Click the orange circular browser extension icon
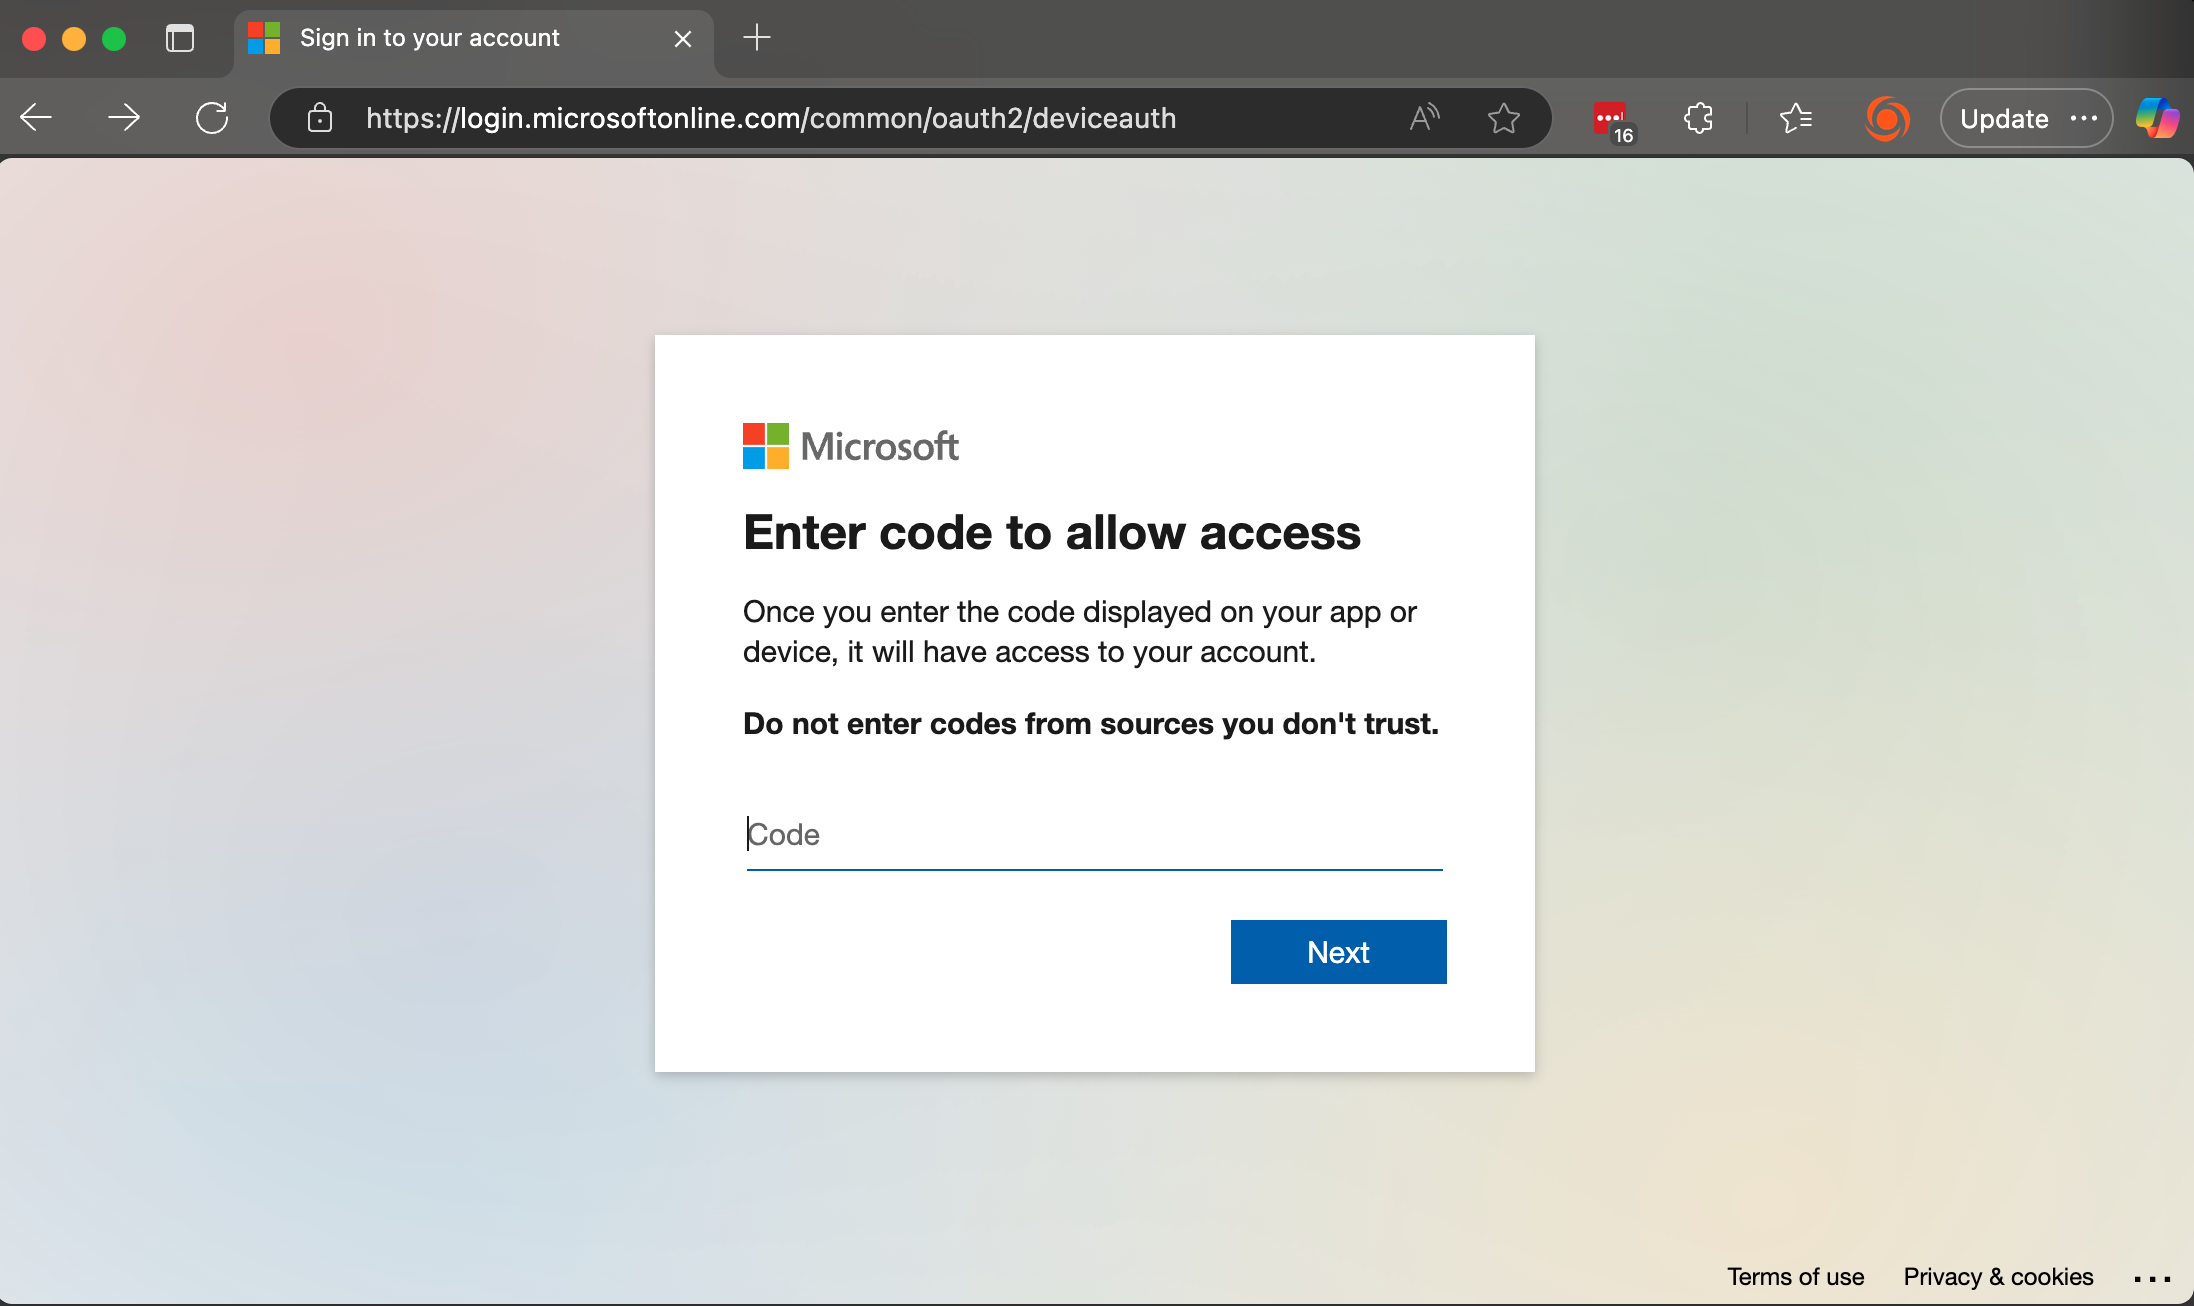Screen dimensions: 2194x1306 pos(1887,118)
